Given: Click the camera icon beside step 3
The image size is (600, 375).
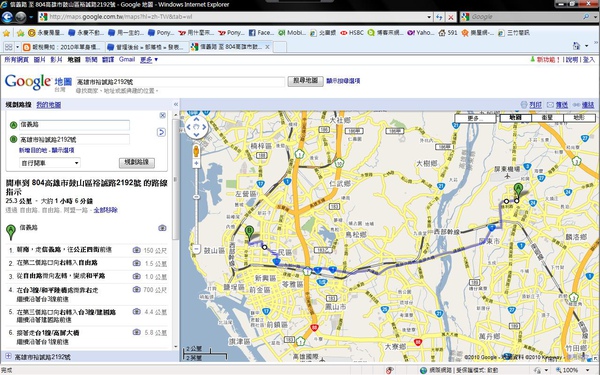Looking at the screenshot, I should tap(136, 276).
